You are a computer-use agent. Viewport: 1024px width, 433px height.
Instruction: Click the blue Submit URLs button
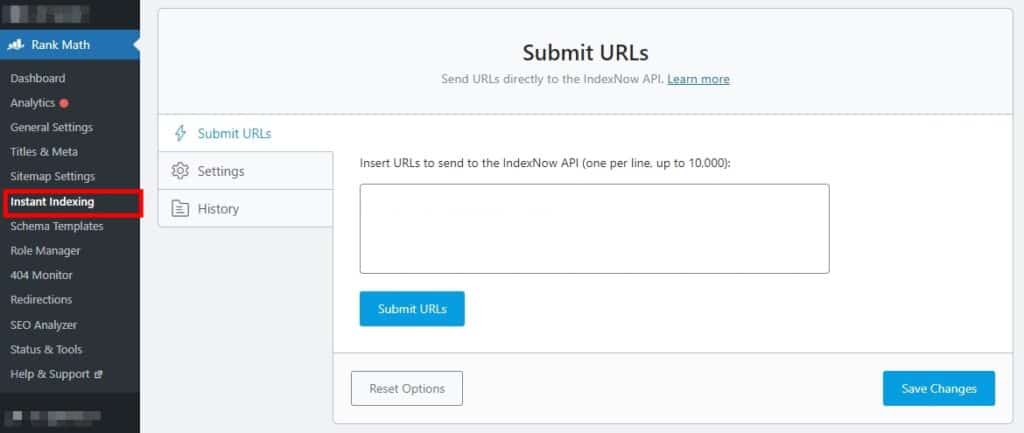[412, 309]
